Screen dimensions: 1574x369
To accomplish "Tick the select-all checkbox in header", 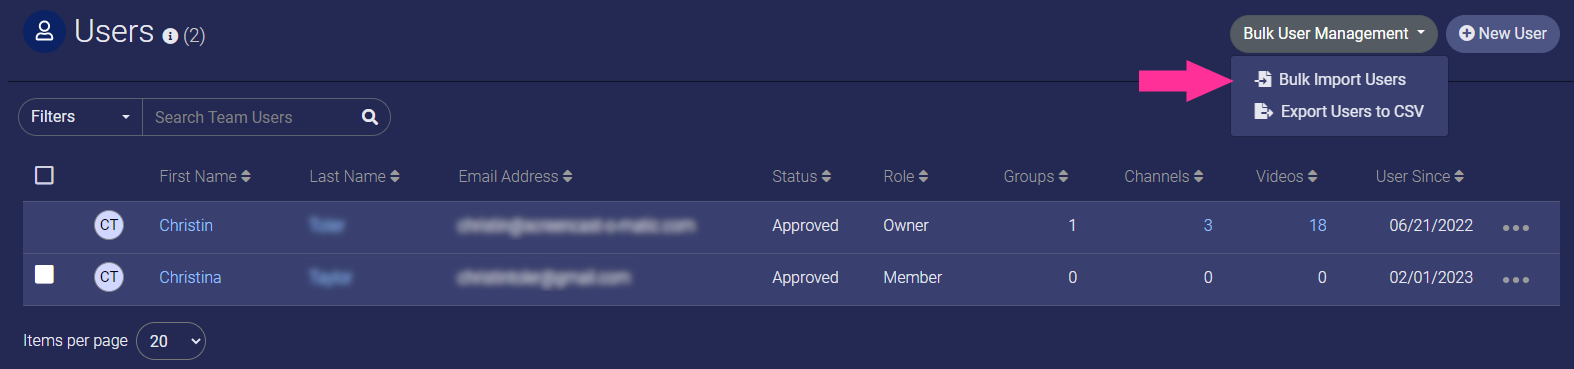I will point(44,175).
